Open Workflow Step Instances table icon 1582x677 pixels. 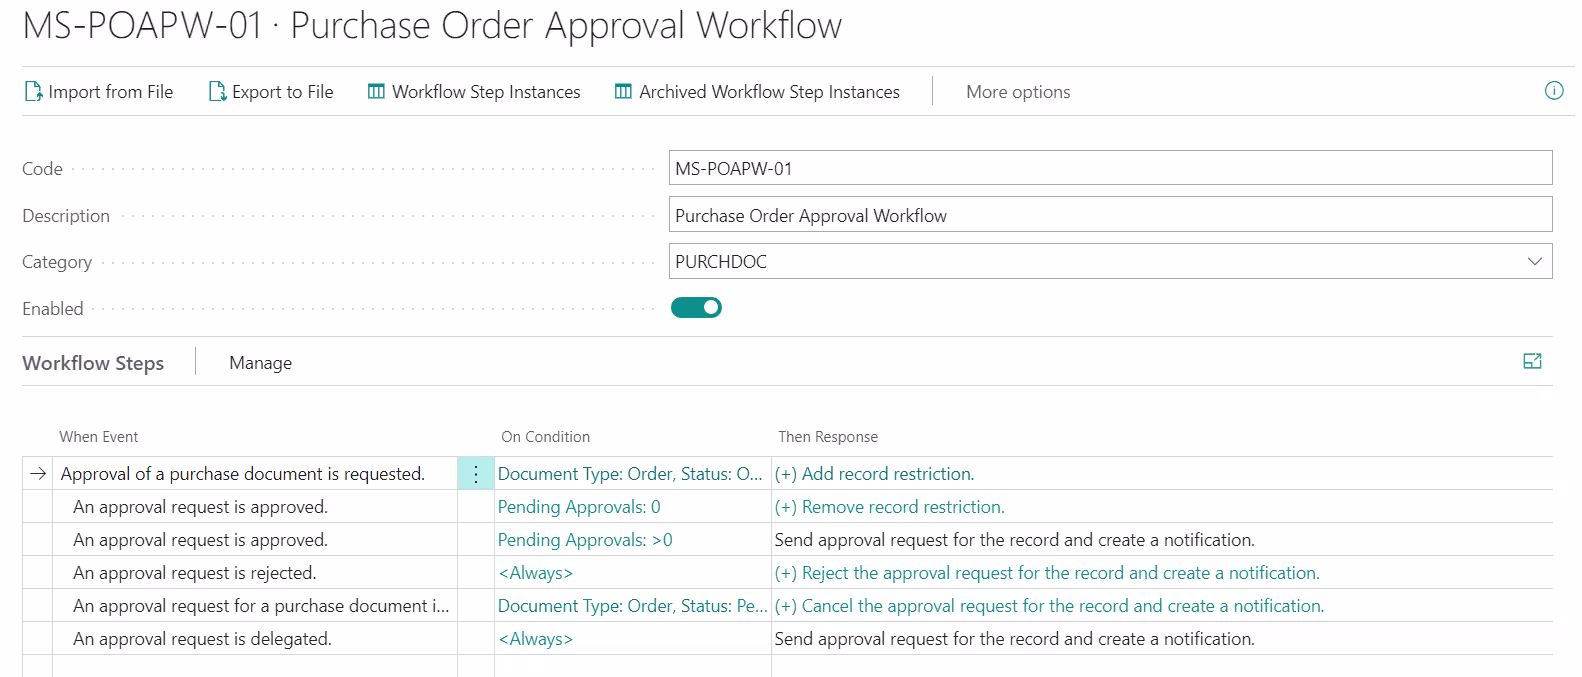pos(376,92)
